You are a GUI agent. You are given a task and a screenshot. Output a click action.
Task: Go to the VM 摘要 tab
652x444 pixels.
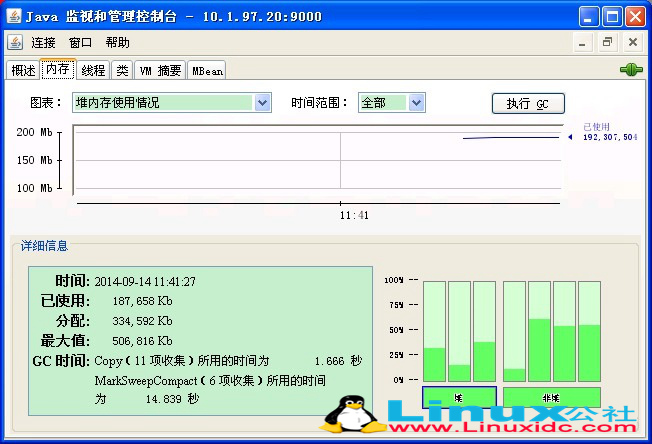point(161,70)
